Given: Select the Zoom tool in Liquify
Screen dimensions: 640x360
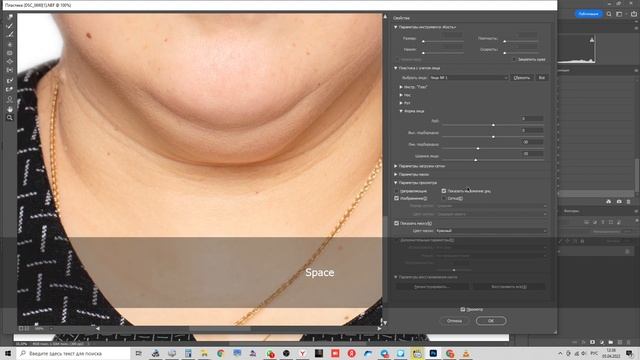Looking at the screenshot, I should [x=10, y=118].
